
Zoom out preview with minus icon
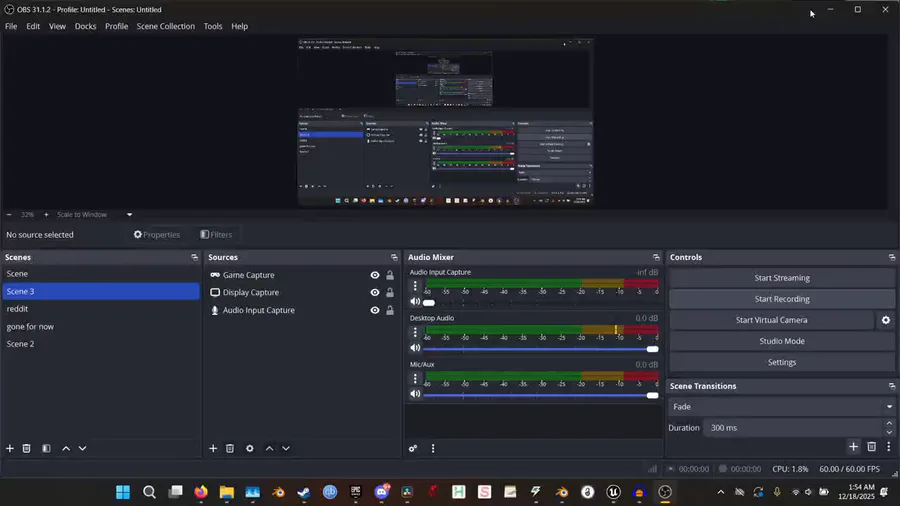(x=9, y=215)
